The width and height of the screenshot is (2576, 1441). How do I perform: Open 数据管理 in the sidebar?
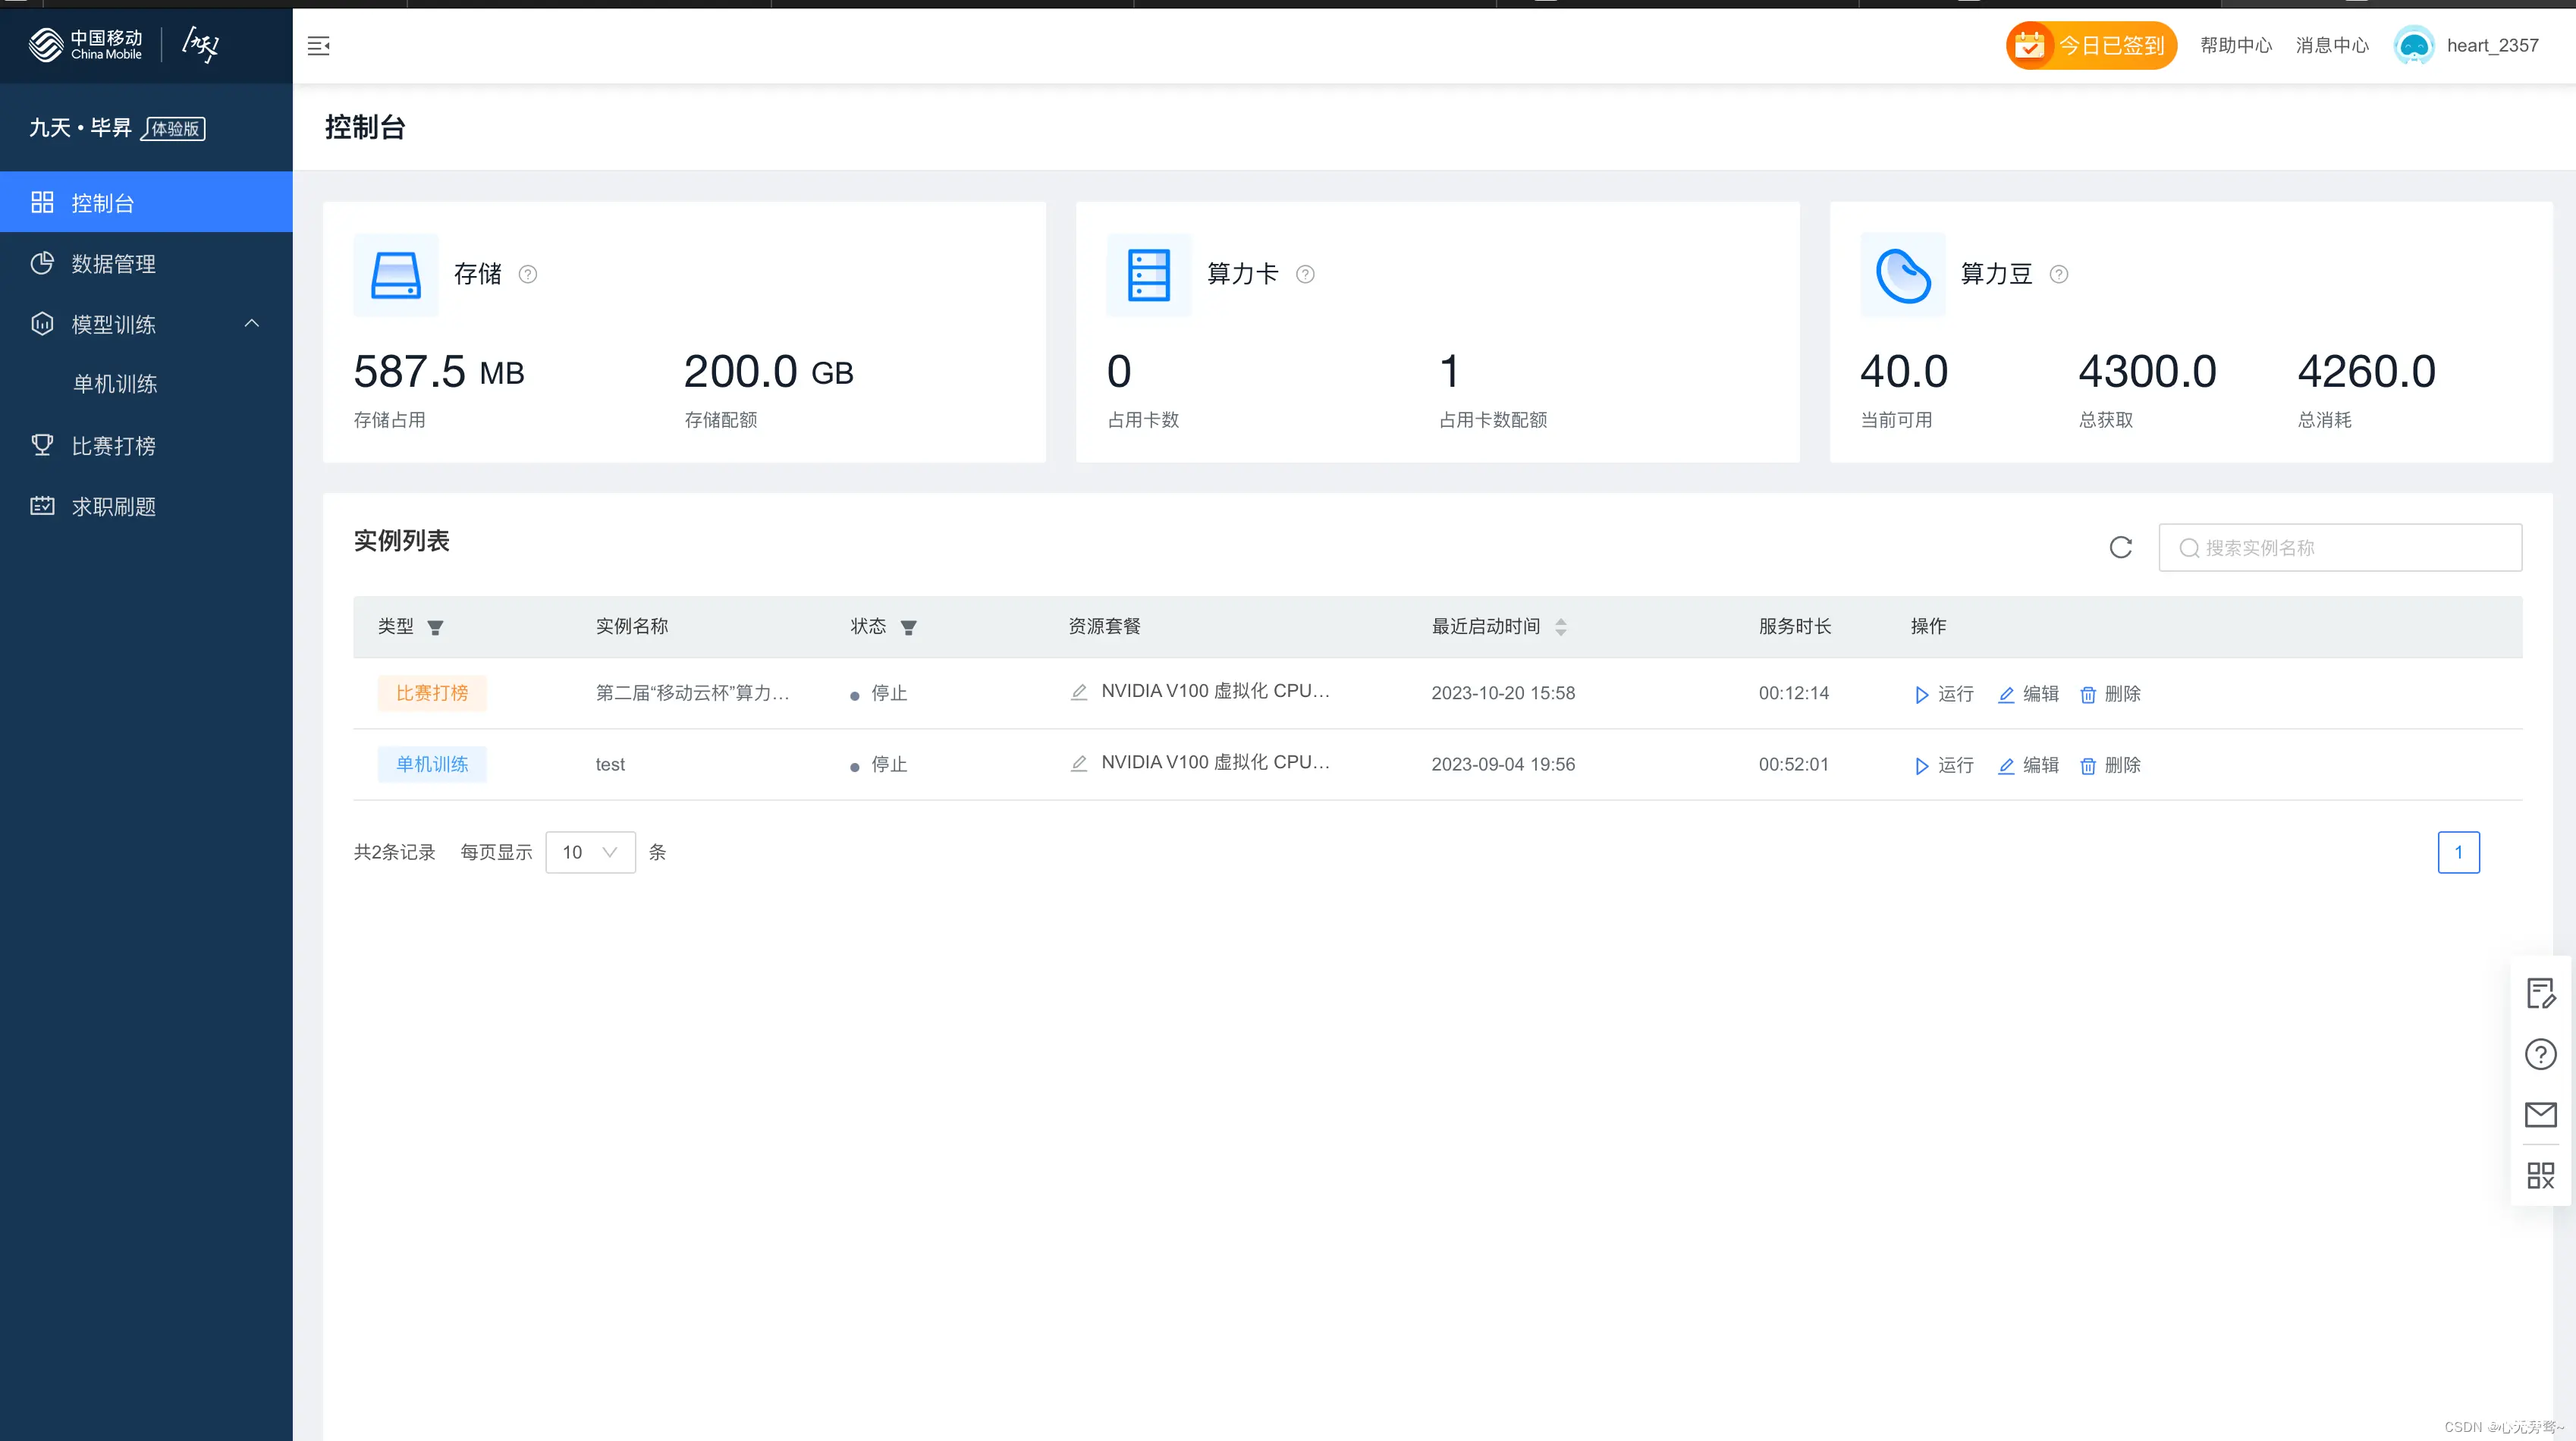pyautogui.click(x=146, y=263)
